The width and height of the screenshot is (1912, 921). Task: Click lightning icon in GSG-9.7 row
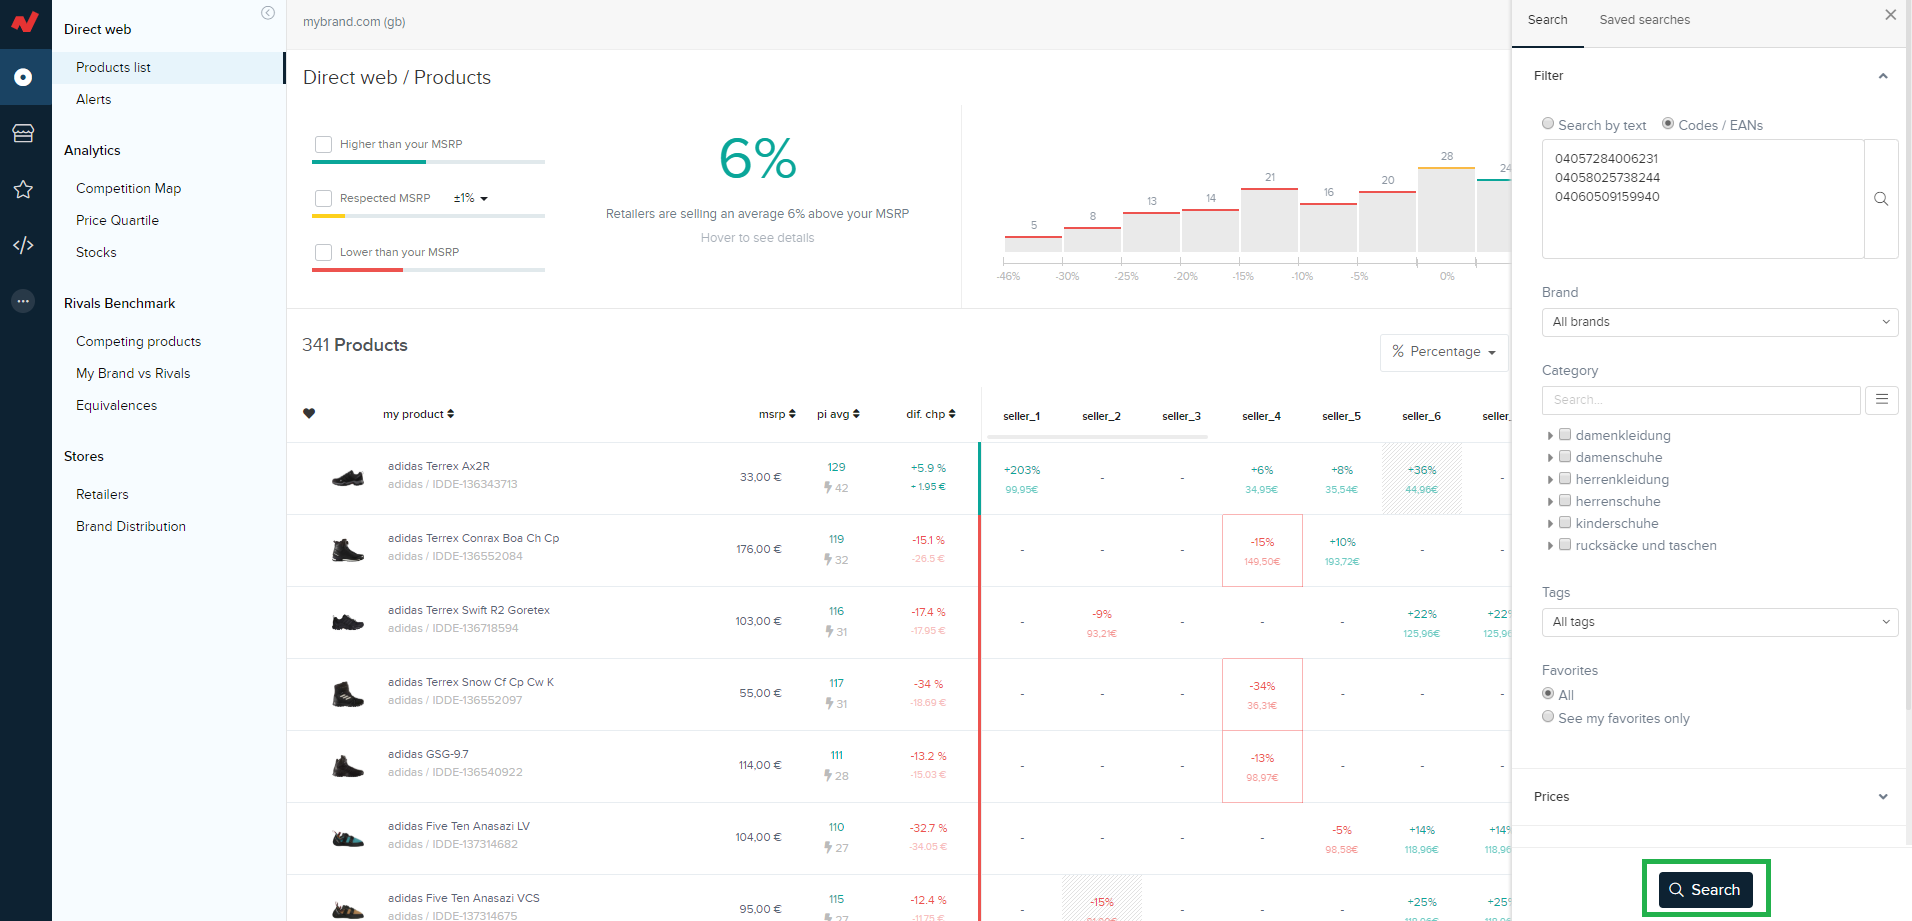[828, 776]
